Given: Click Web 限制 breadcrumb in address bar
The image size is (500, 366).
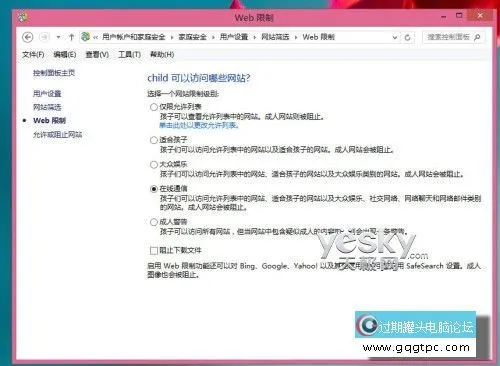Looking at the screenshot, I should 319,37.
